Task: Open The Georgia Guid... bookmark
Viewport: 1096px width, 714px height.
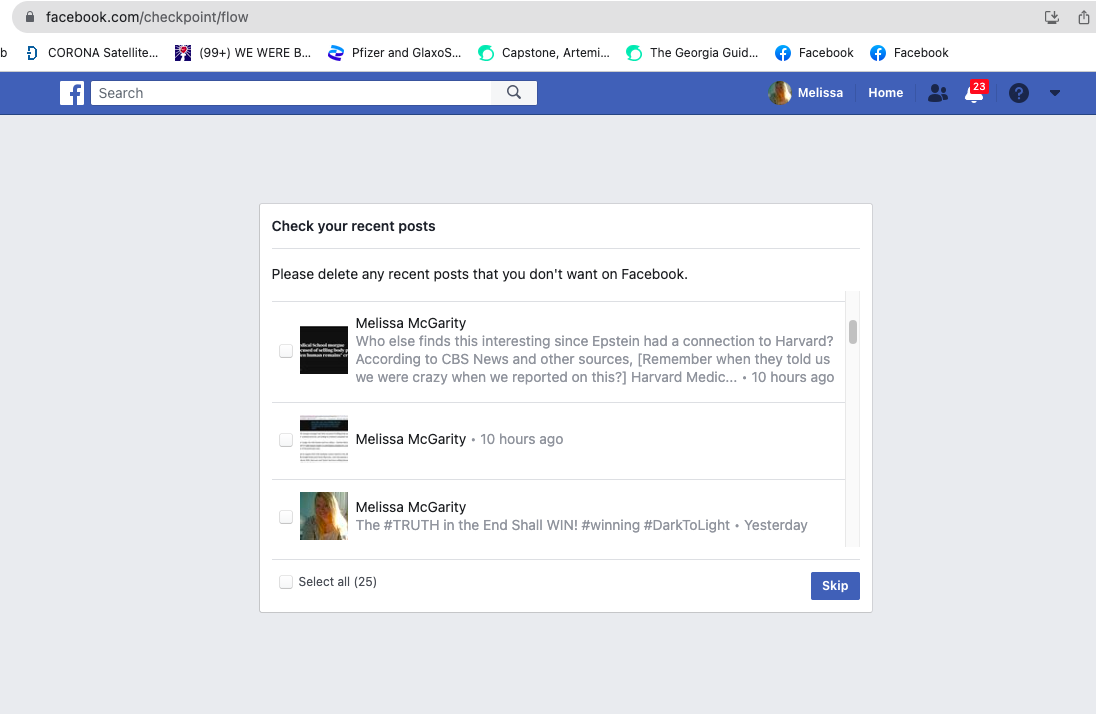Action: click(692, 53)
